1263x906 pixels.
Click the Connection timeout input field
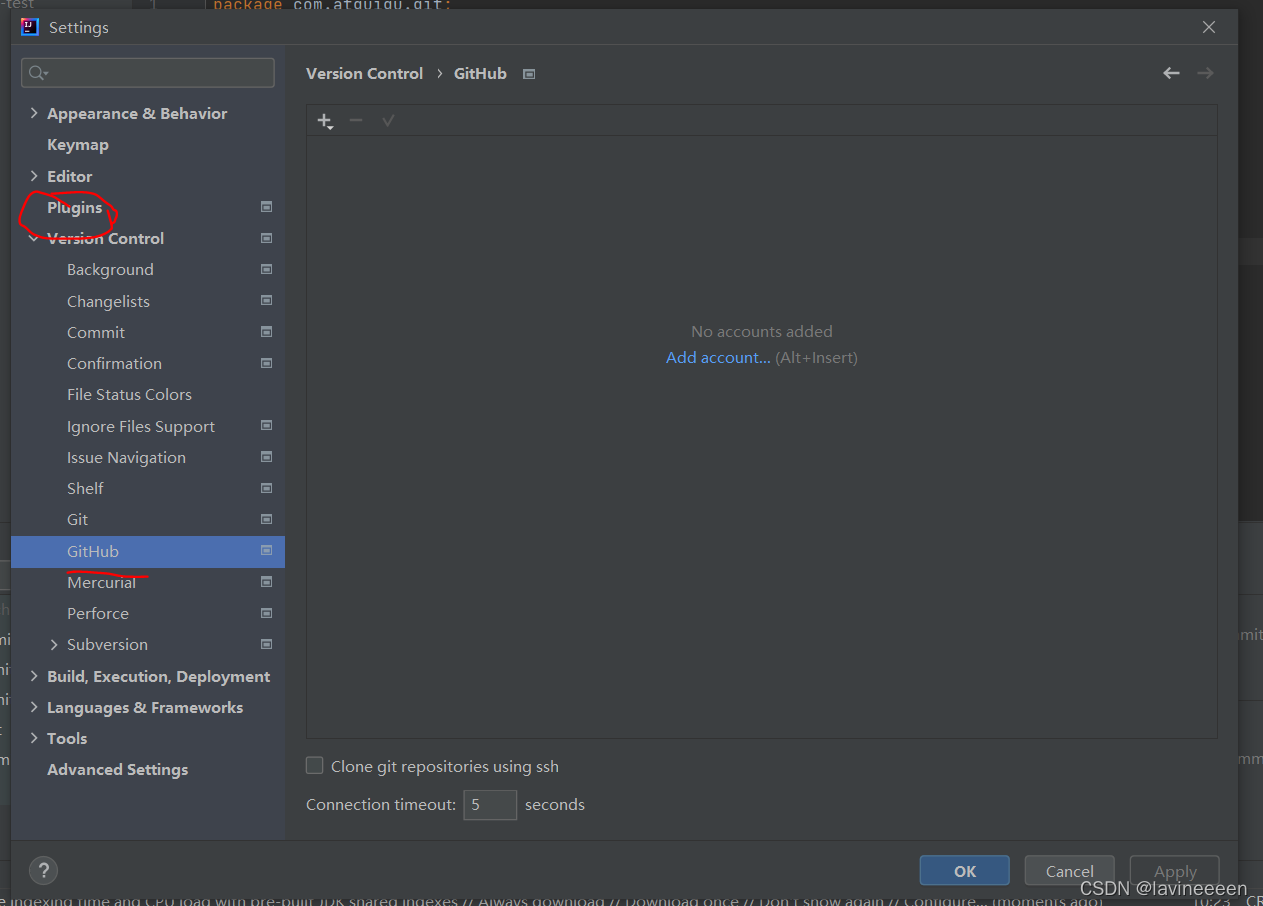tap(490, 804)
